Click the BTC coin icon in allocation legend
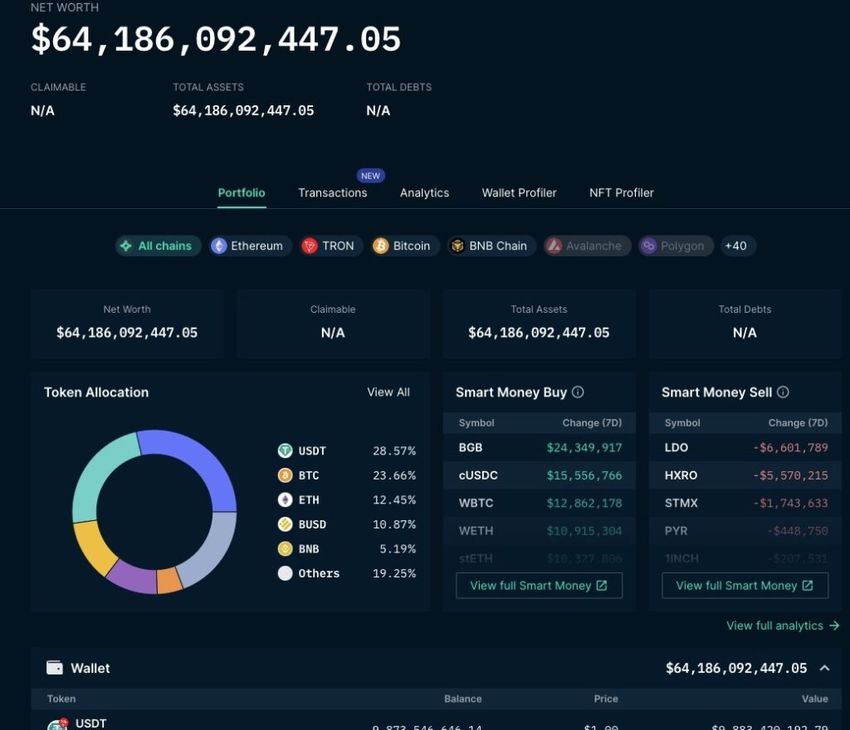 click(285, 475)
